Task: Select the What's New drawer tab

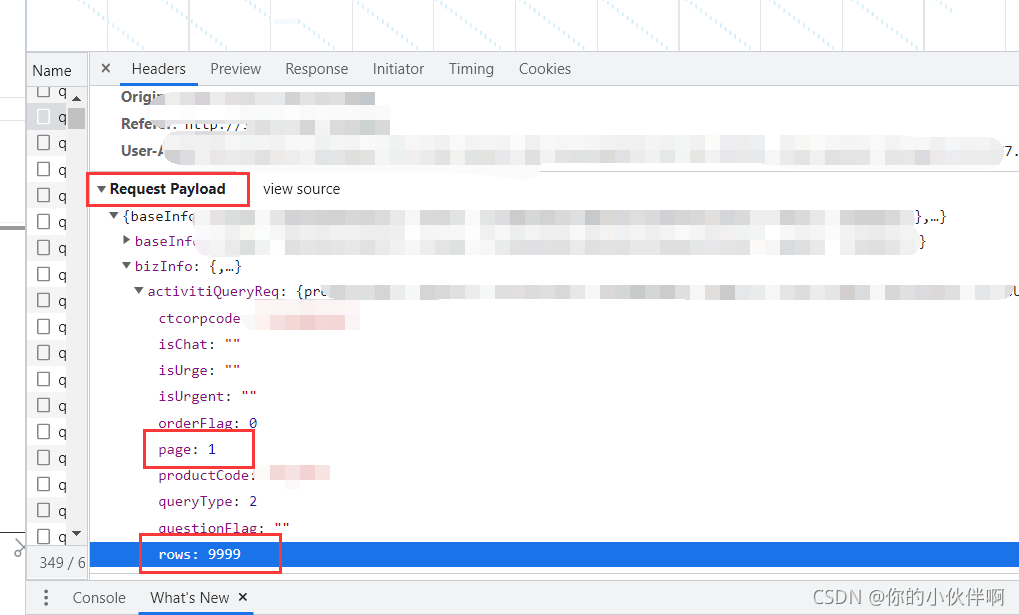Action: tap(189, 597)
